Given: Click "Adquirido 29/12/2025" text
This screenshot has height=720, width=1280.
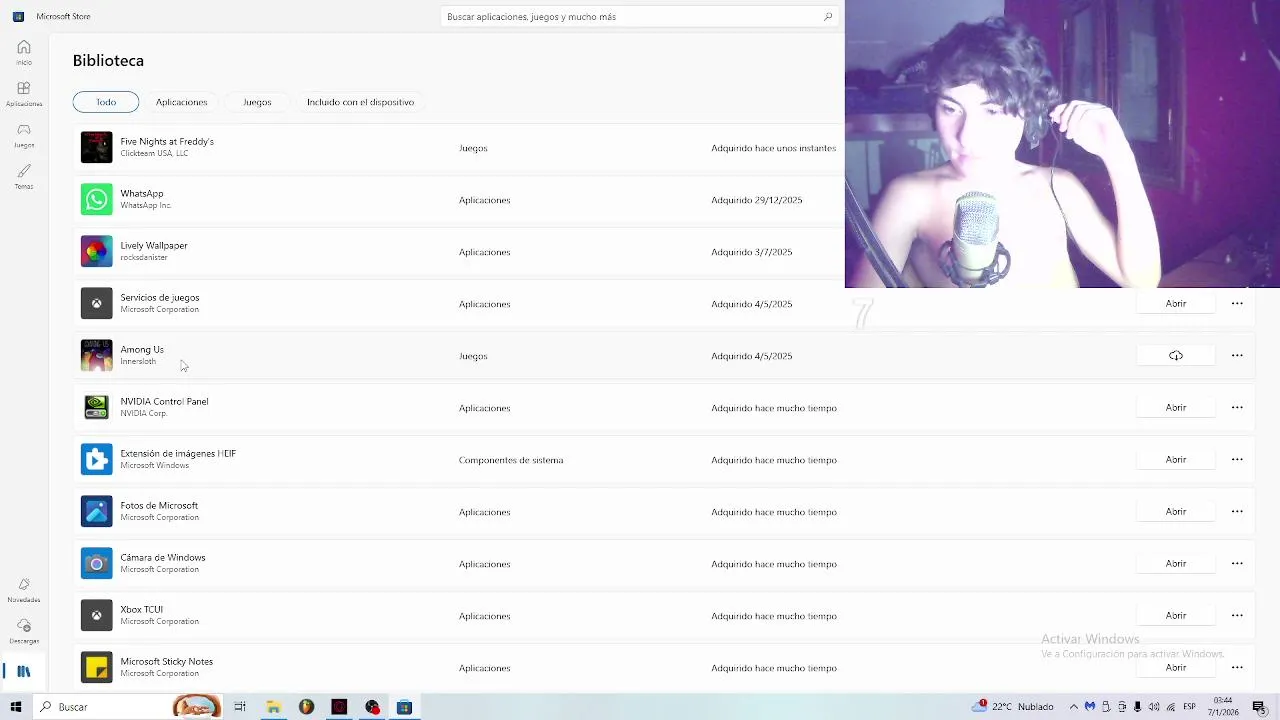Looking at the screenshot, I should (x=757, y=200).
